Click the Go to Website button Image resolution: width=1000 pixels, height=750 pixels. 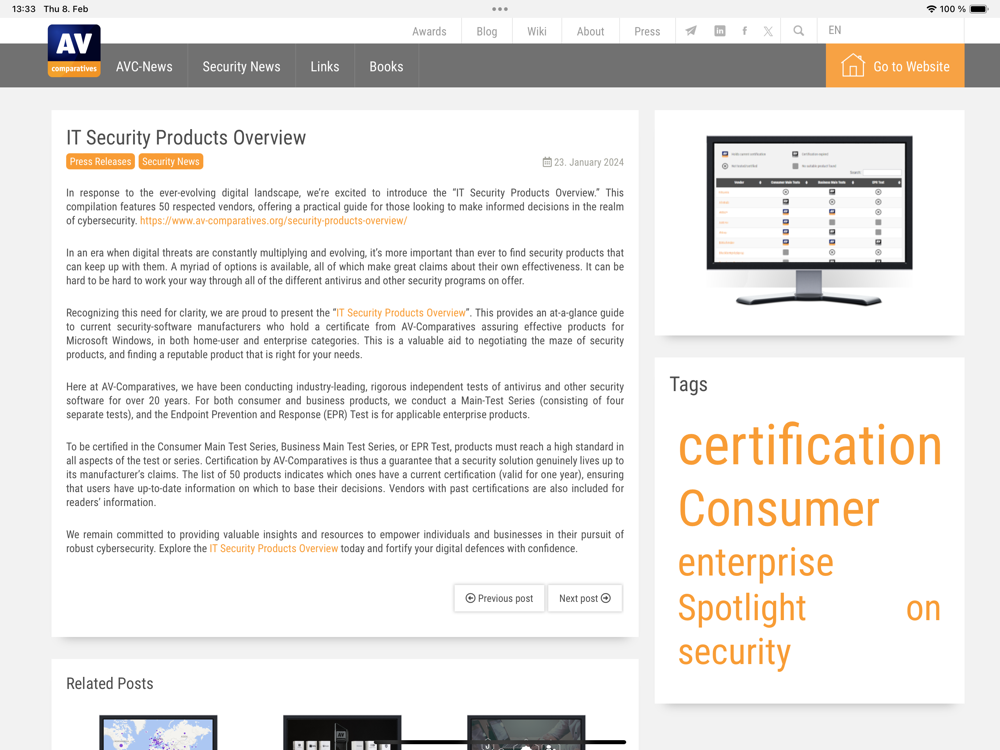[x=895, y=66]
